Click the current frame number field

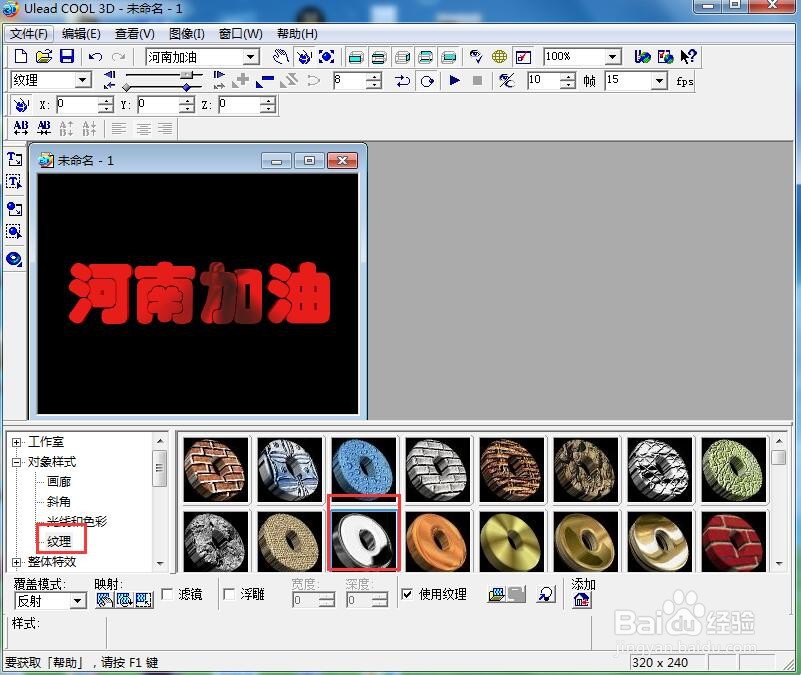(349, 81)
